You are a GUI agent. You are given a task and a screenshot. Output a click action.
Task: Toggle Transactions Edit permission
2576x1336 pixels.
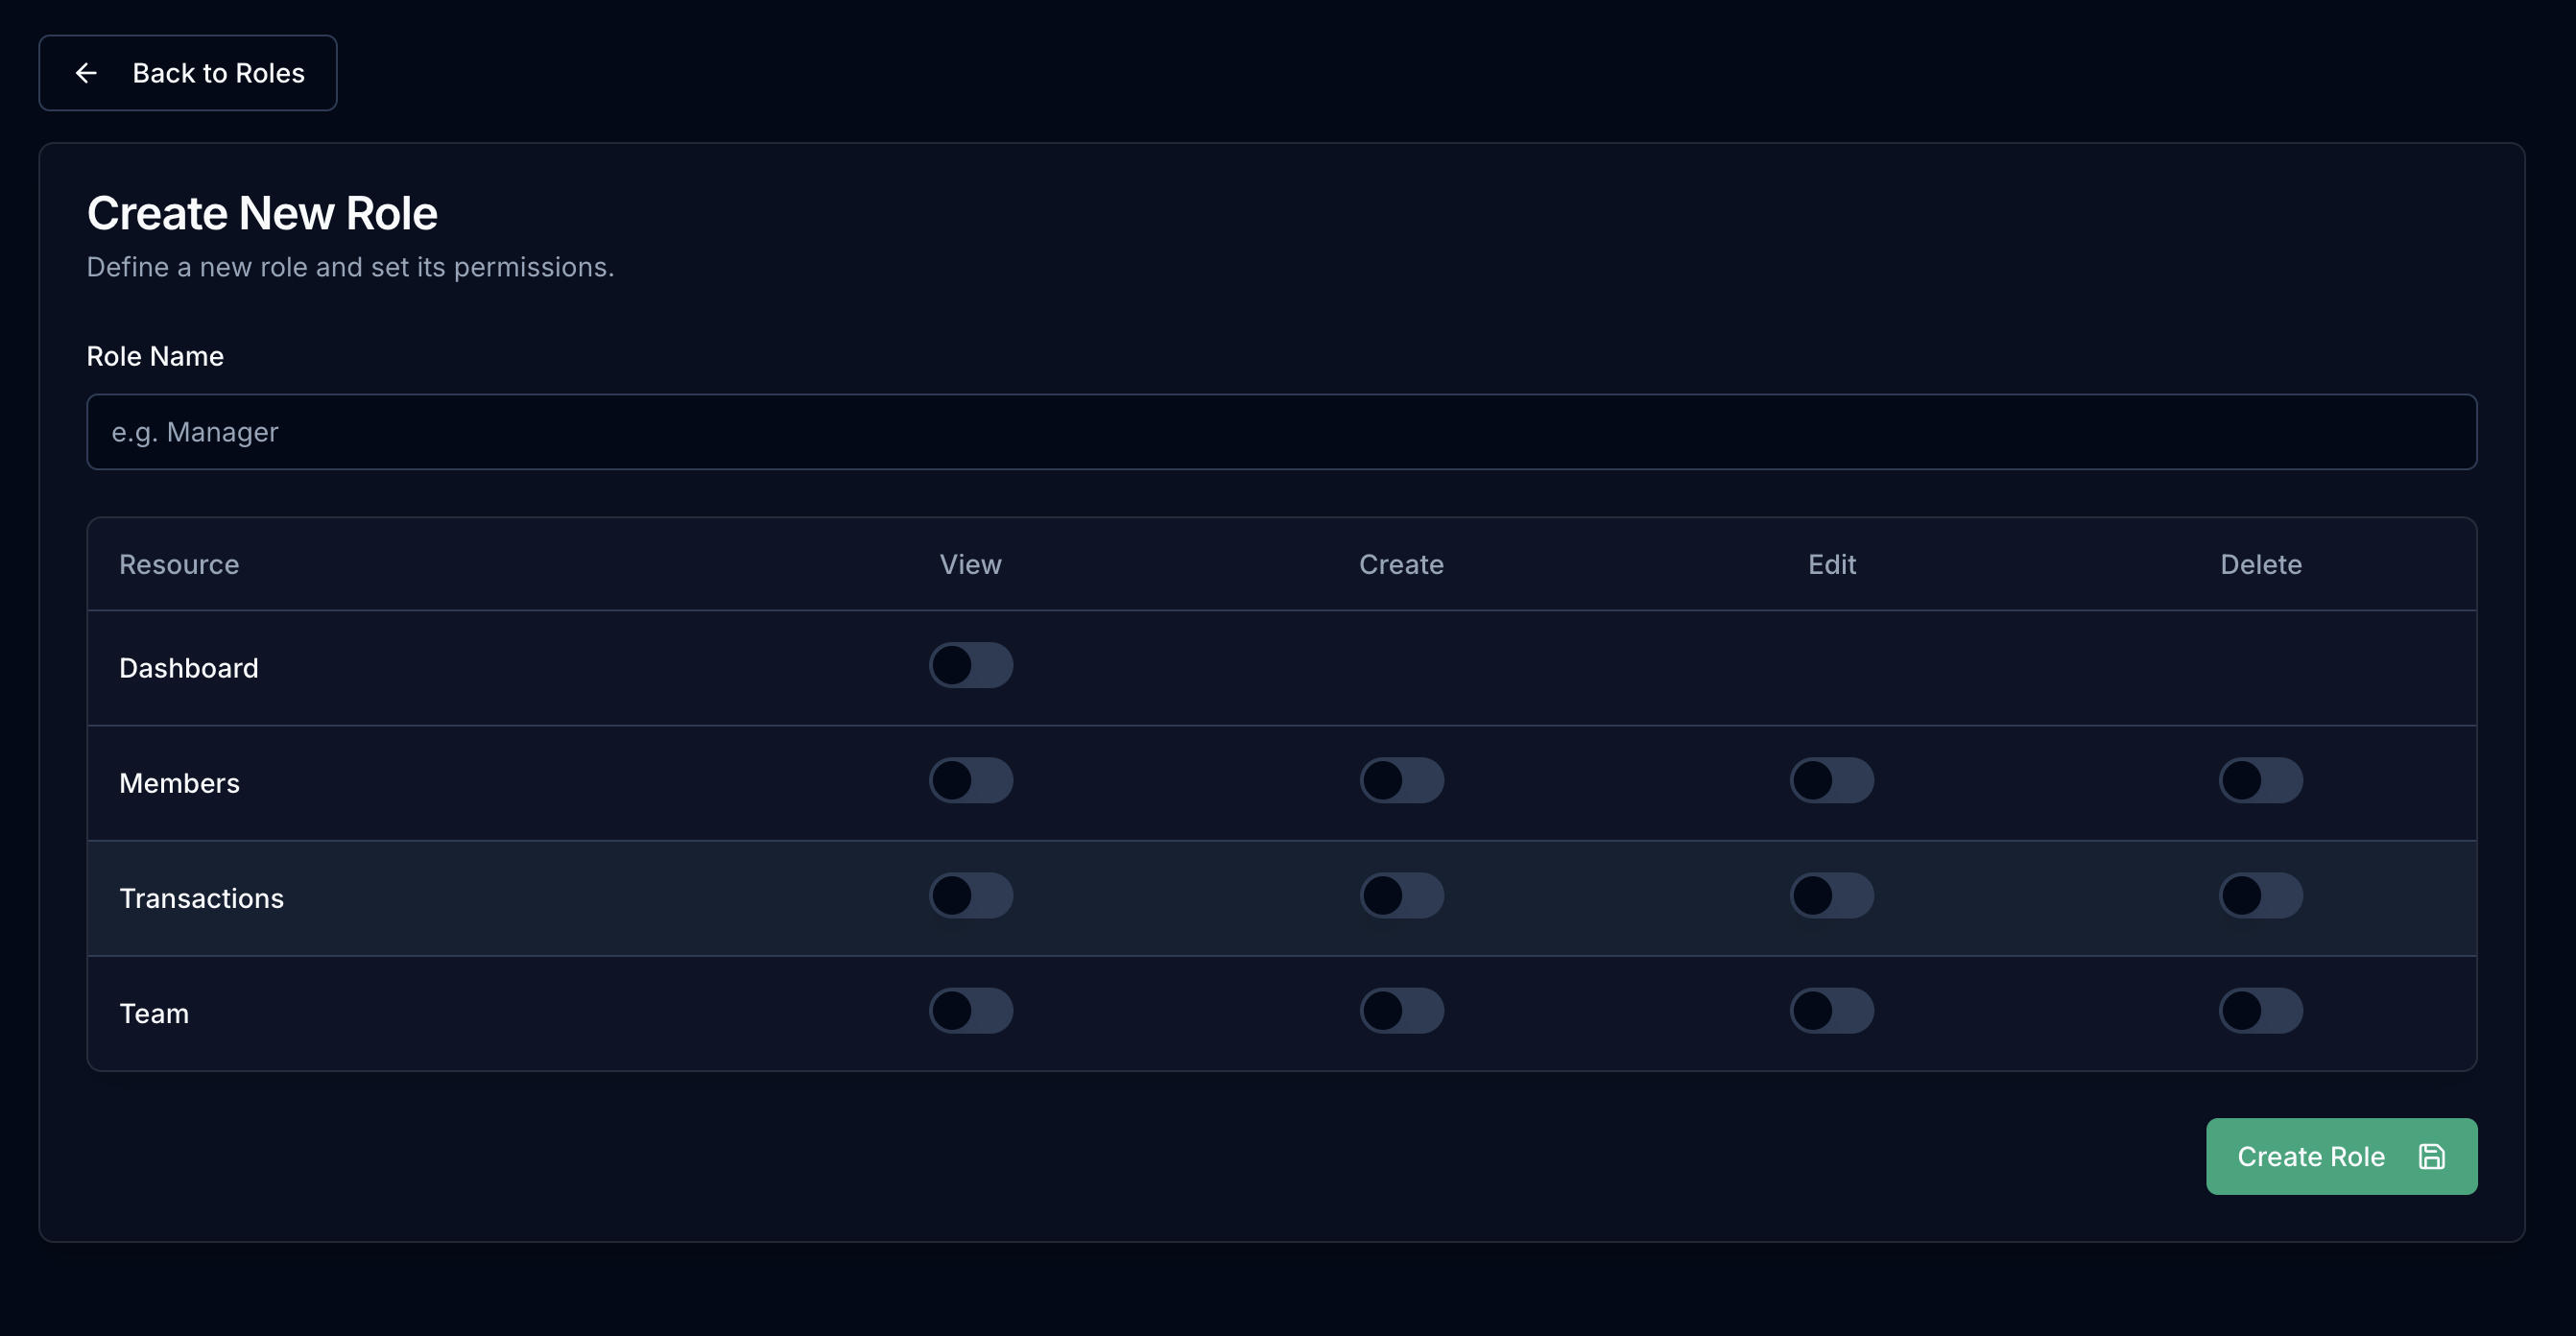point(1831,896)
